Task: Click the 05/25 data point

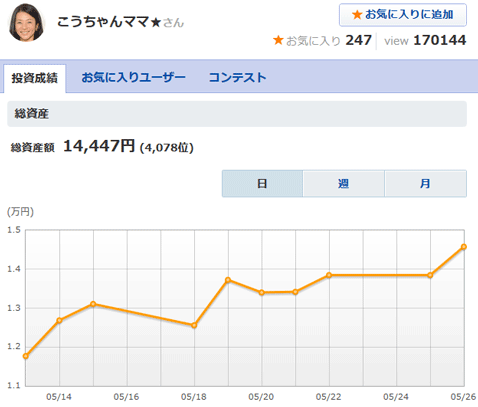Action: [430, 275]
